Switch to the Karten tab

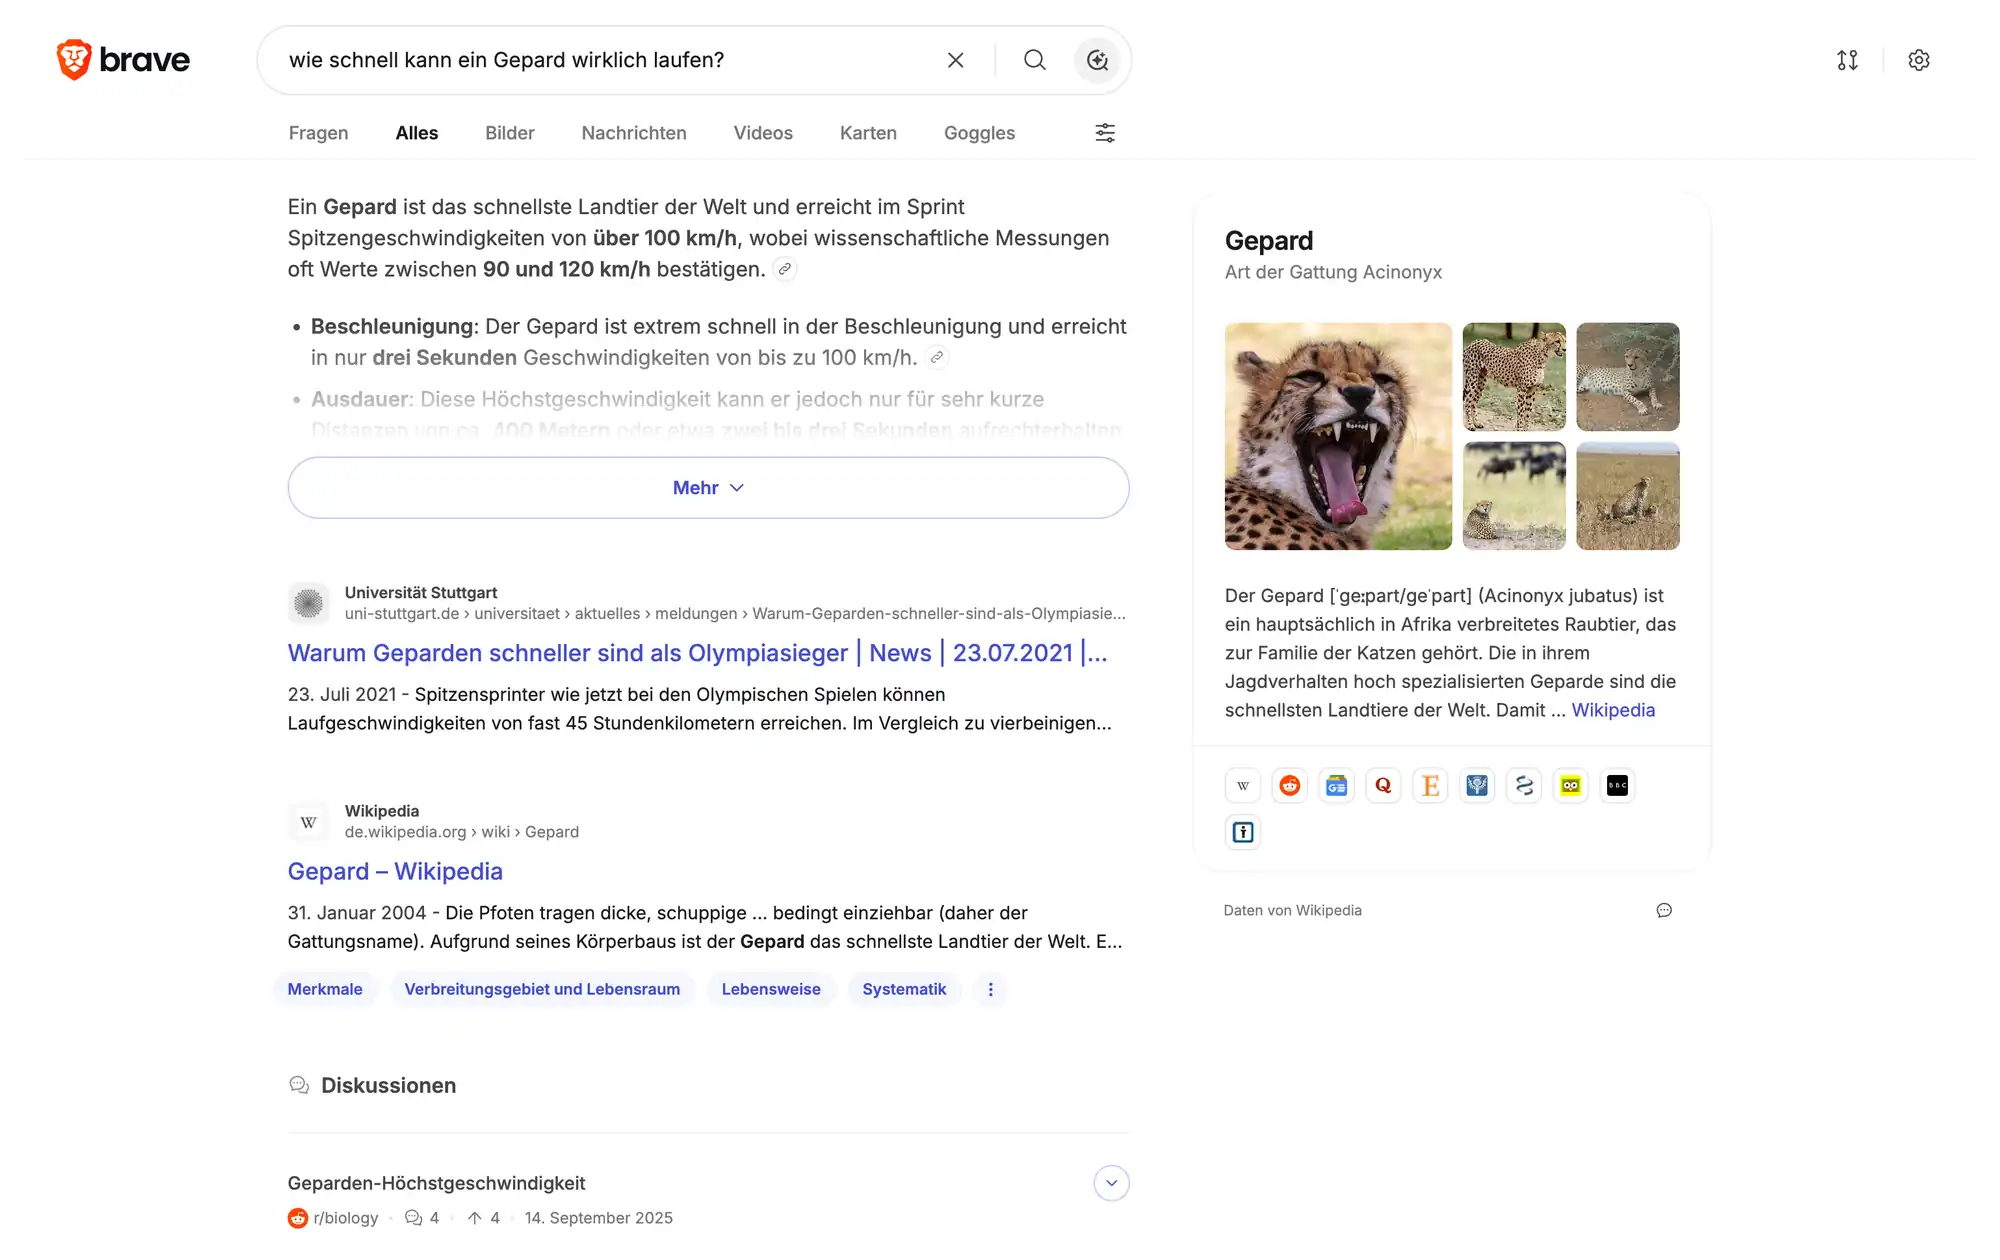coord(868,133)
